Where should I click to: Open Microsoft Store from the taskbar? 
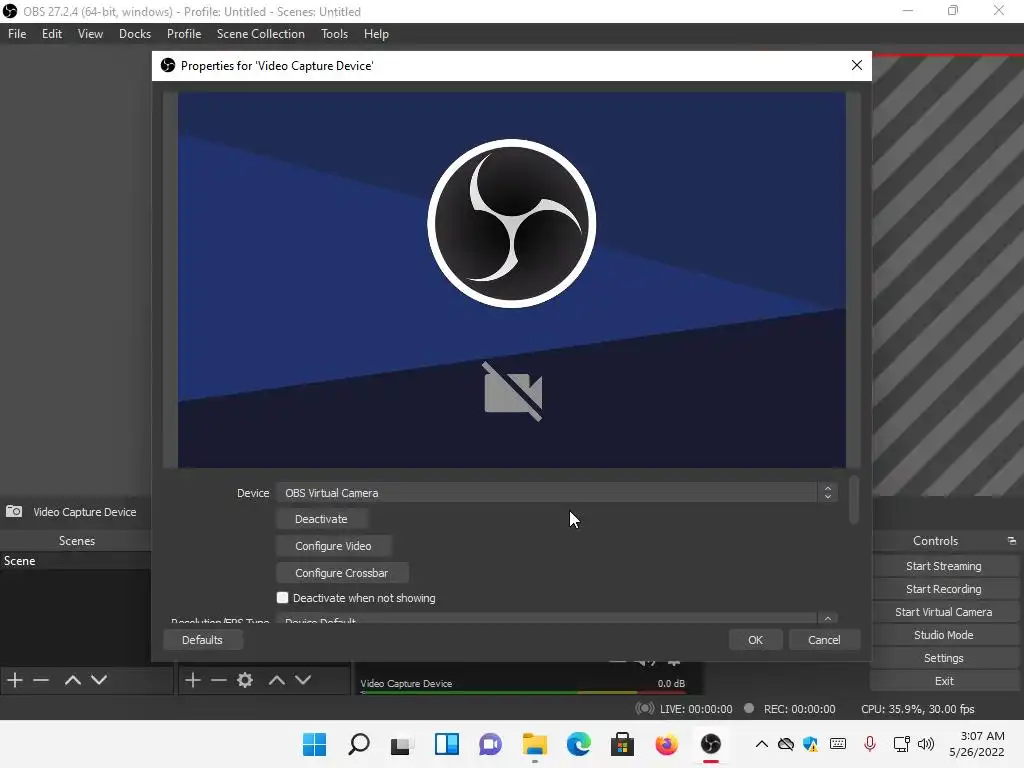(622, 744)
